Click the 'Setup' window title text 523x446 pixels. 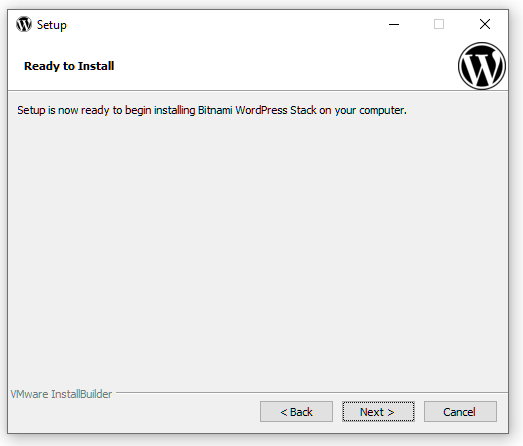52,25
